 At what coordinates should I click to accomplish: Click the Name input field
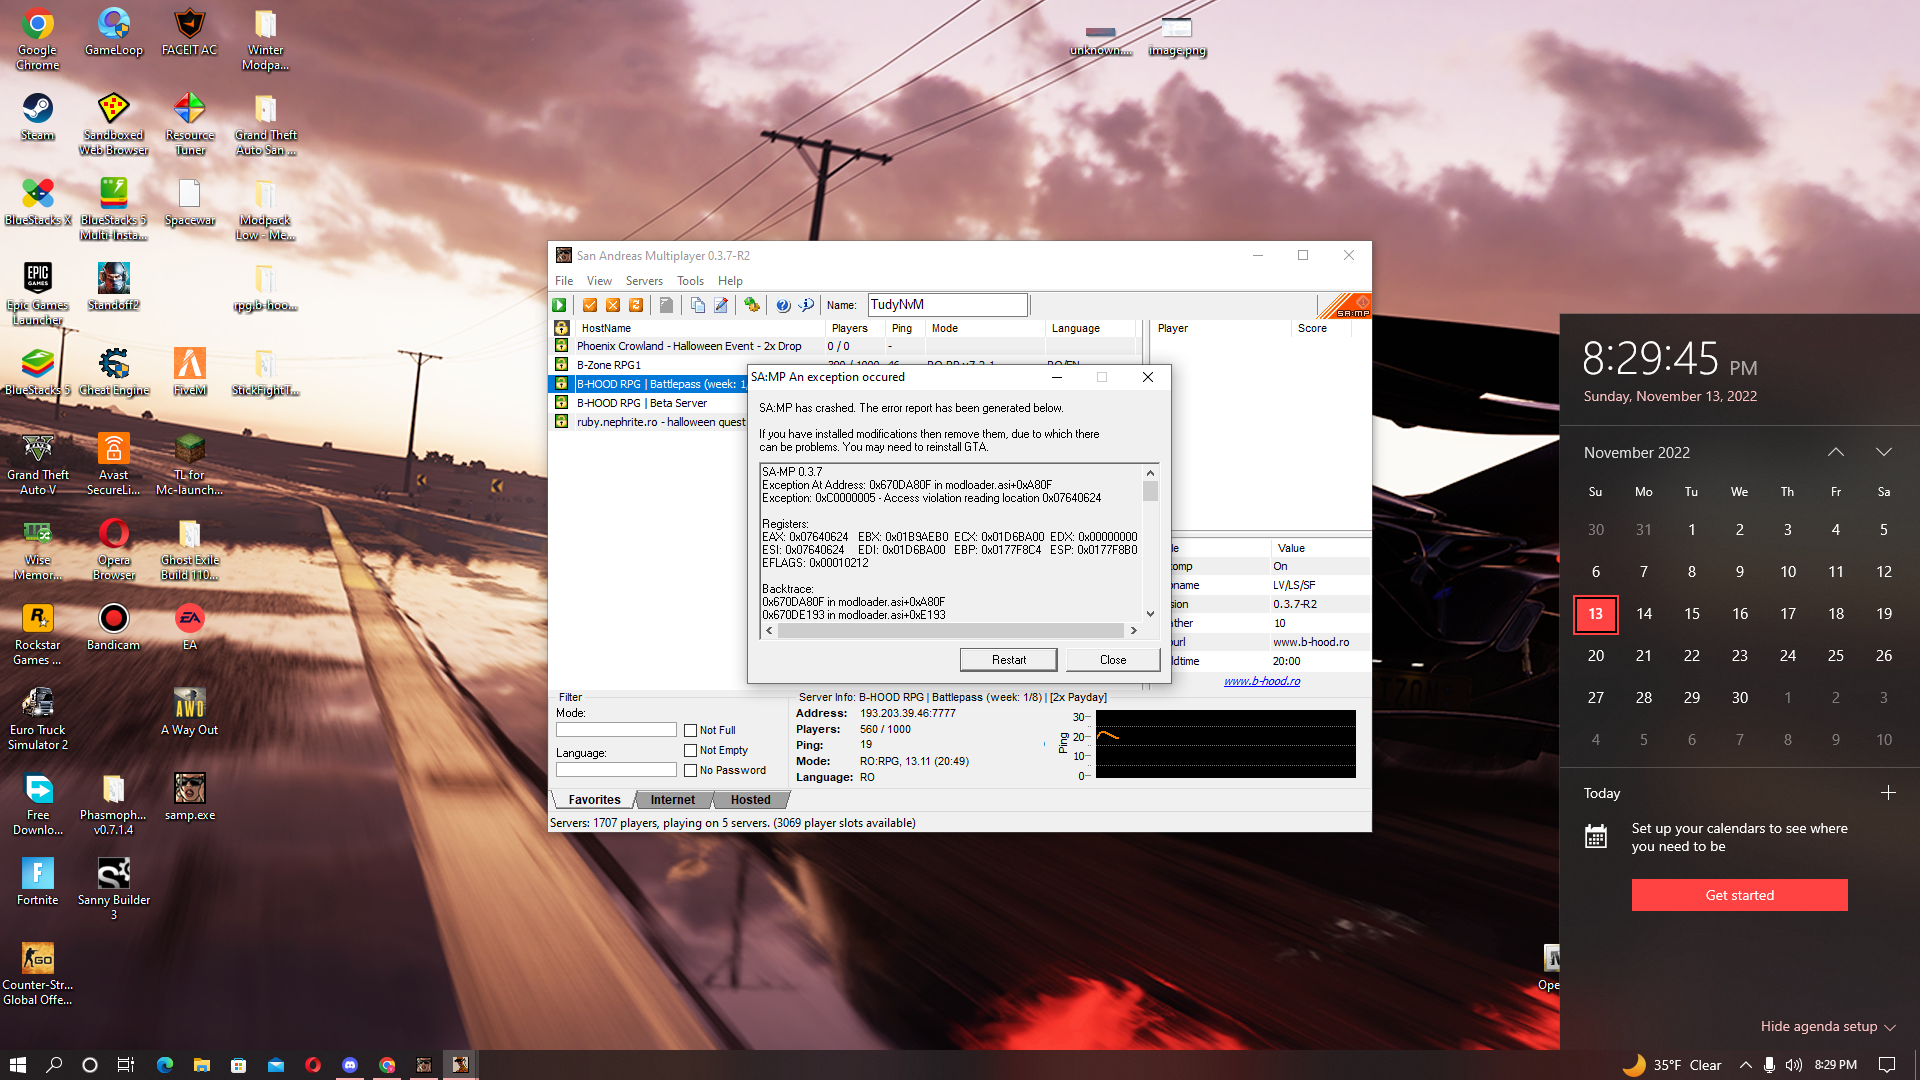point(946,305)
